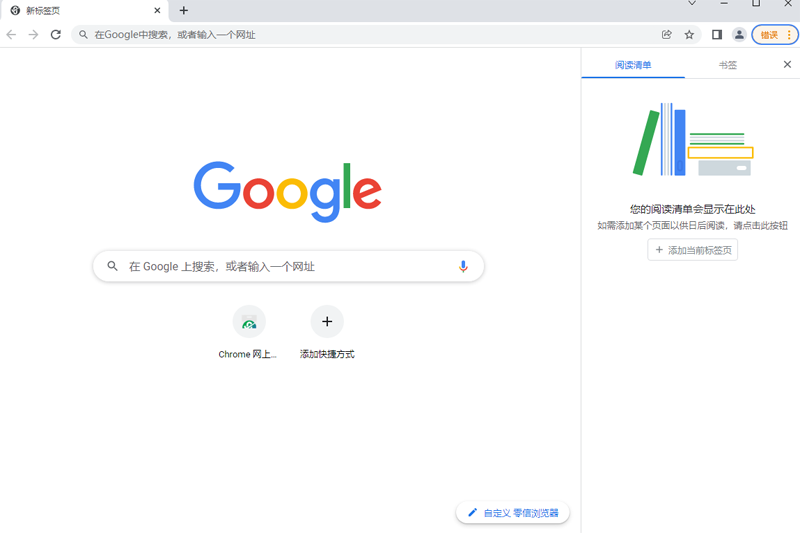Minimize the browser window
This screenshot has height=533, width=800.
(x=724, y=3)
